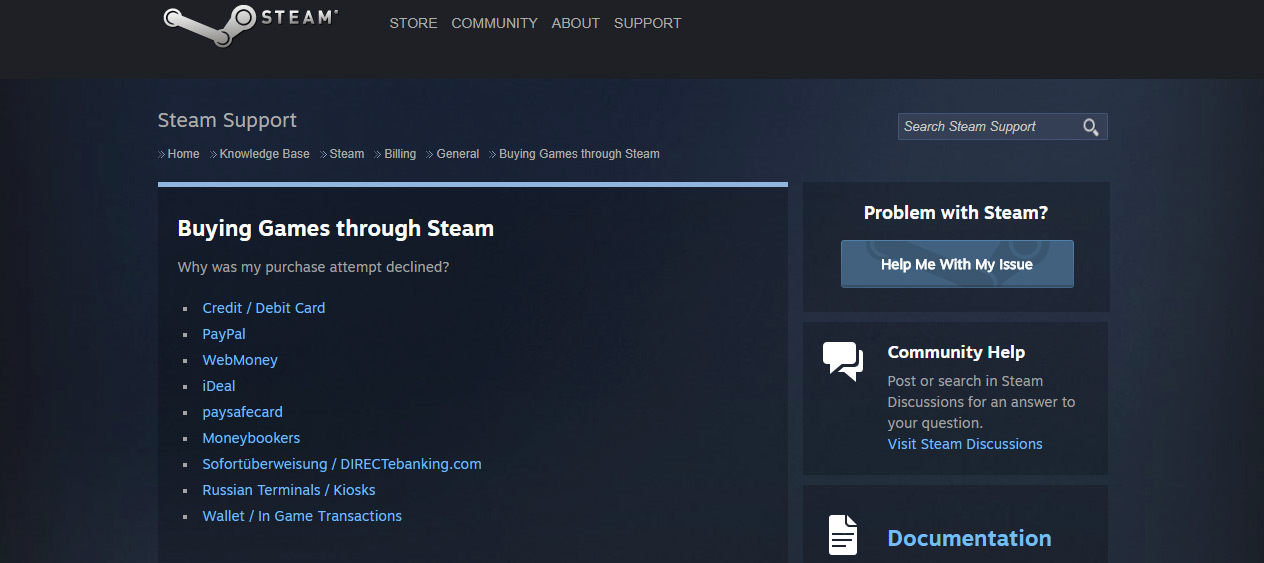Open the Moneybookers link
Screen dimensions: 1264x563
pos(251,438)
